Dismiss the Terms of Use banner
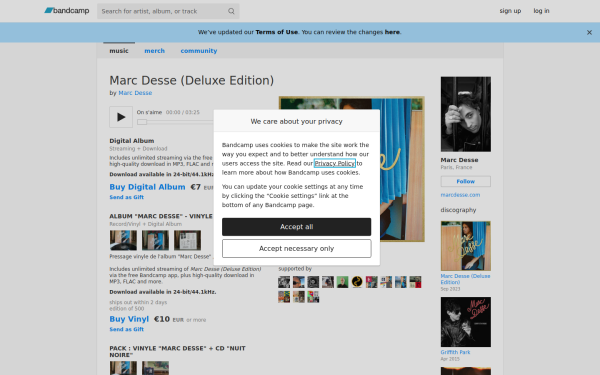 pos(589,33)
